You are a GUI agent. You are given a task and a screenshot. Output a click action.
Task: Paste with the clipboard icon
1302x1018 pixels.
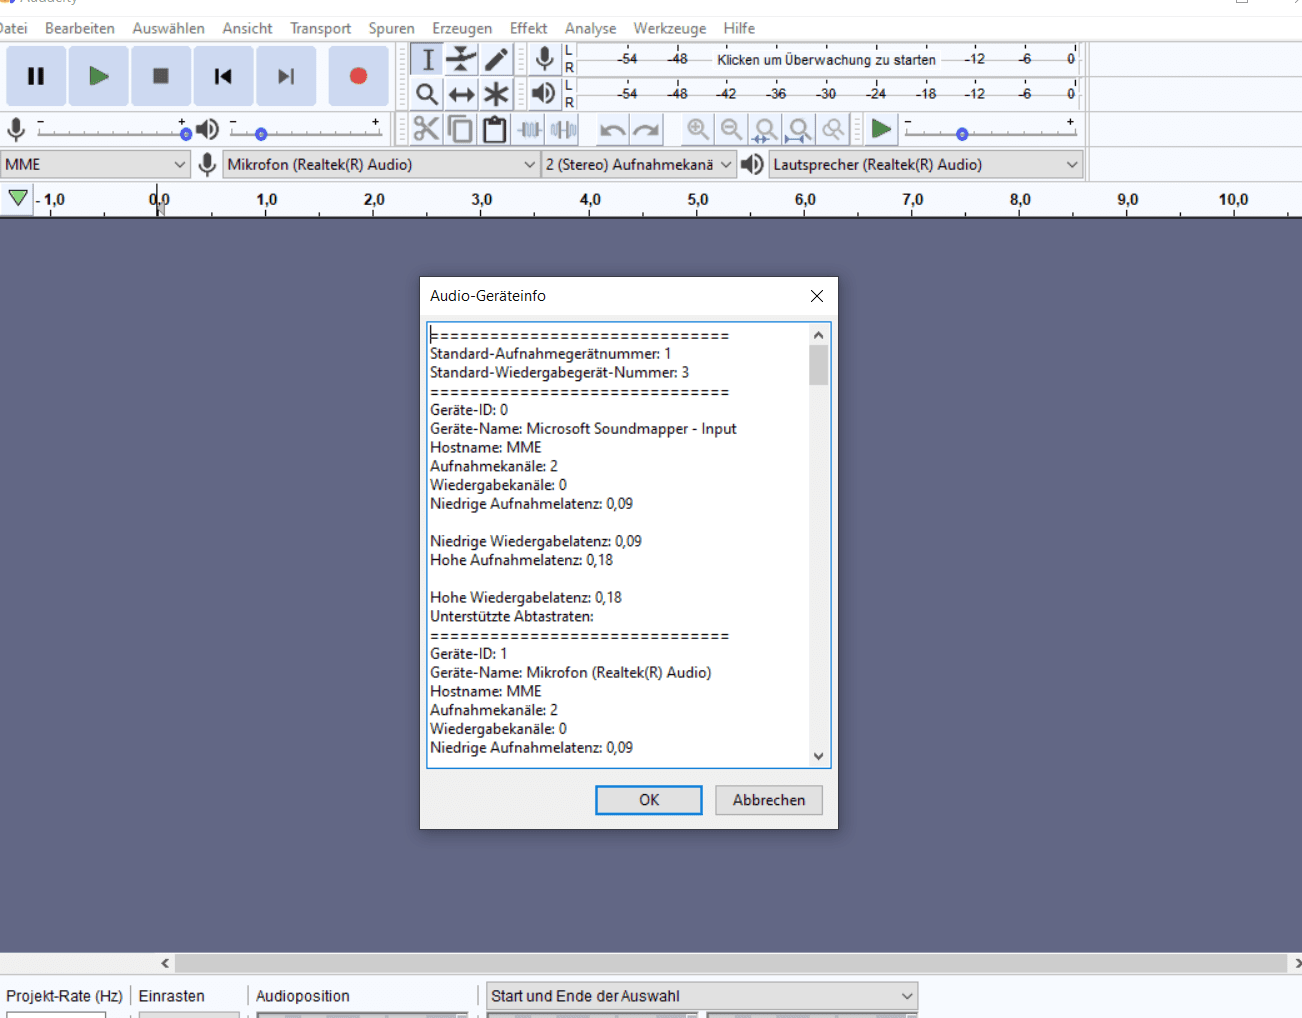pos(495,129)
